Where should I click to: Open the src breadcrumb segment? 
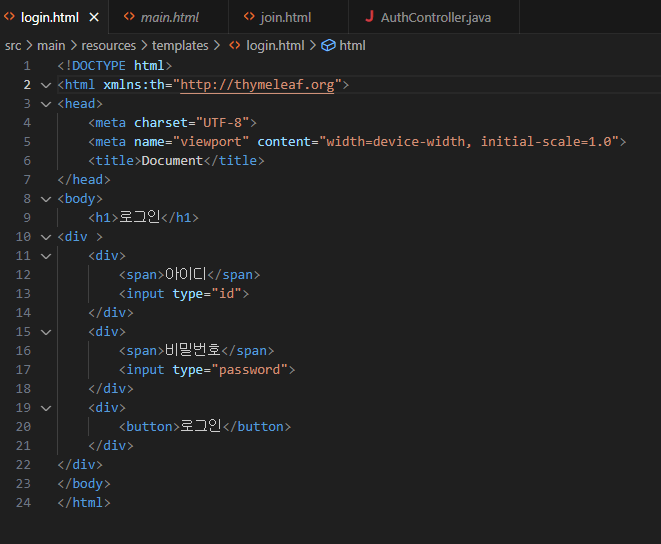point(13,46)
